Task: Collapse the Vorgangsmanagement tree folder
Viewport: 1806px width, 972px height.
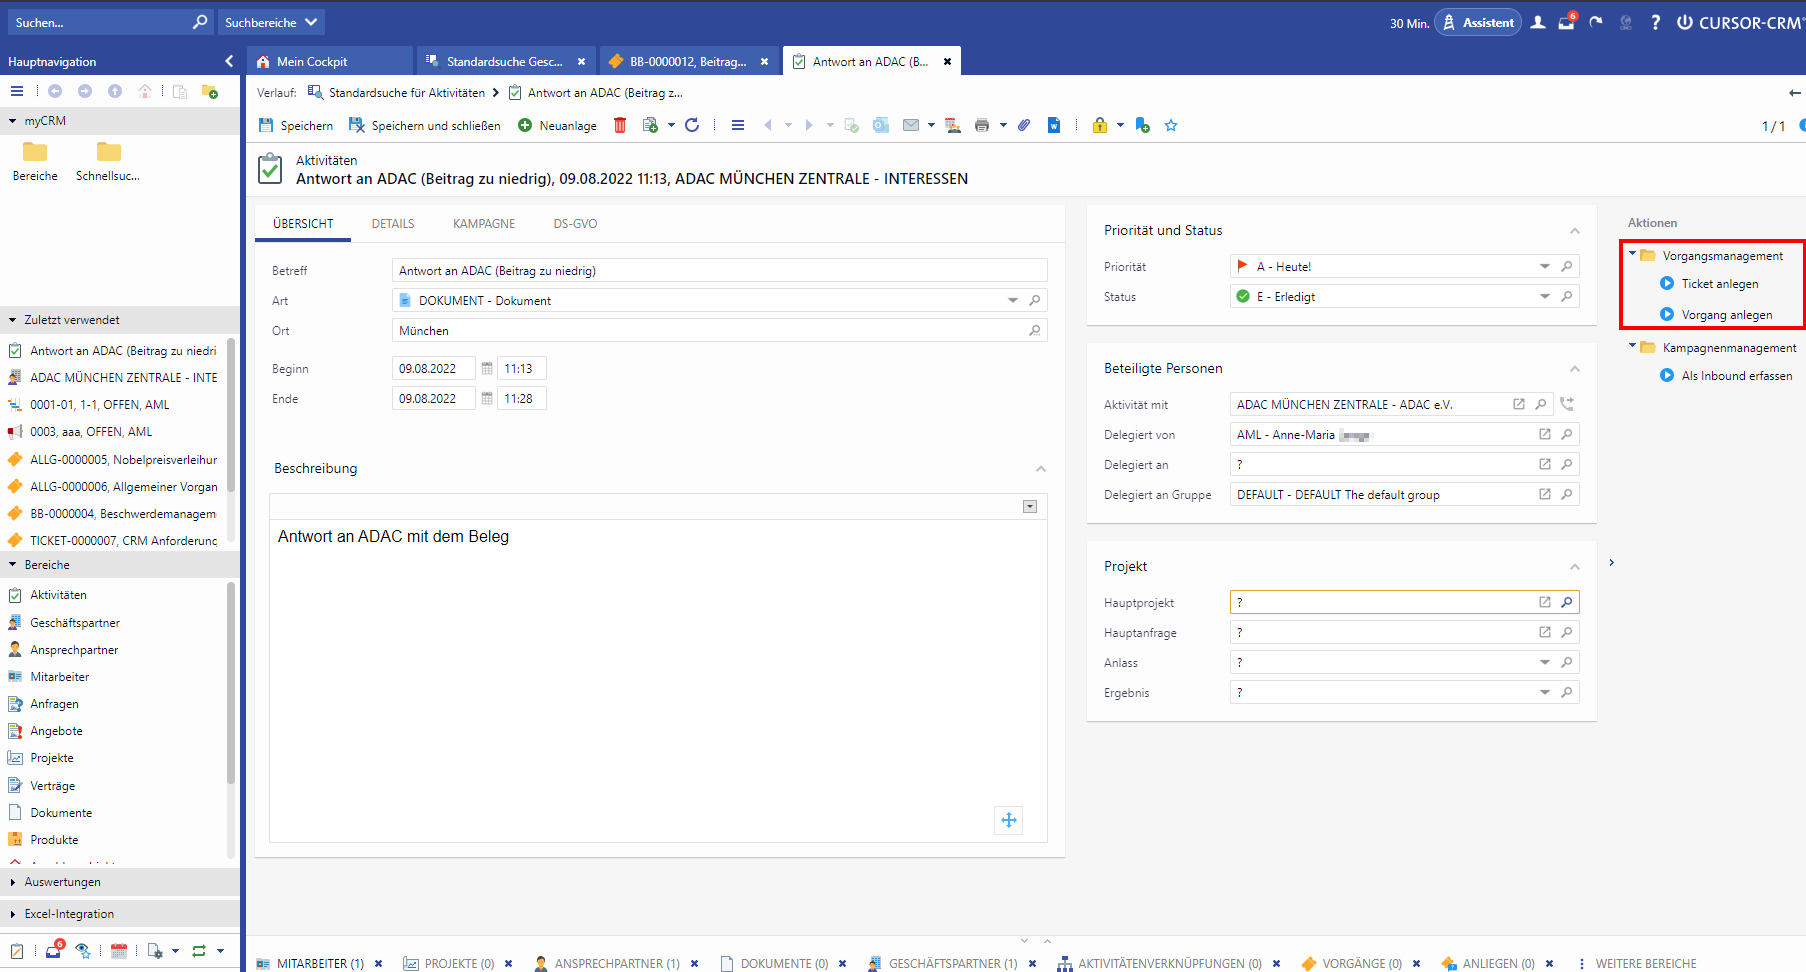Action: point(1633,254)
